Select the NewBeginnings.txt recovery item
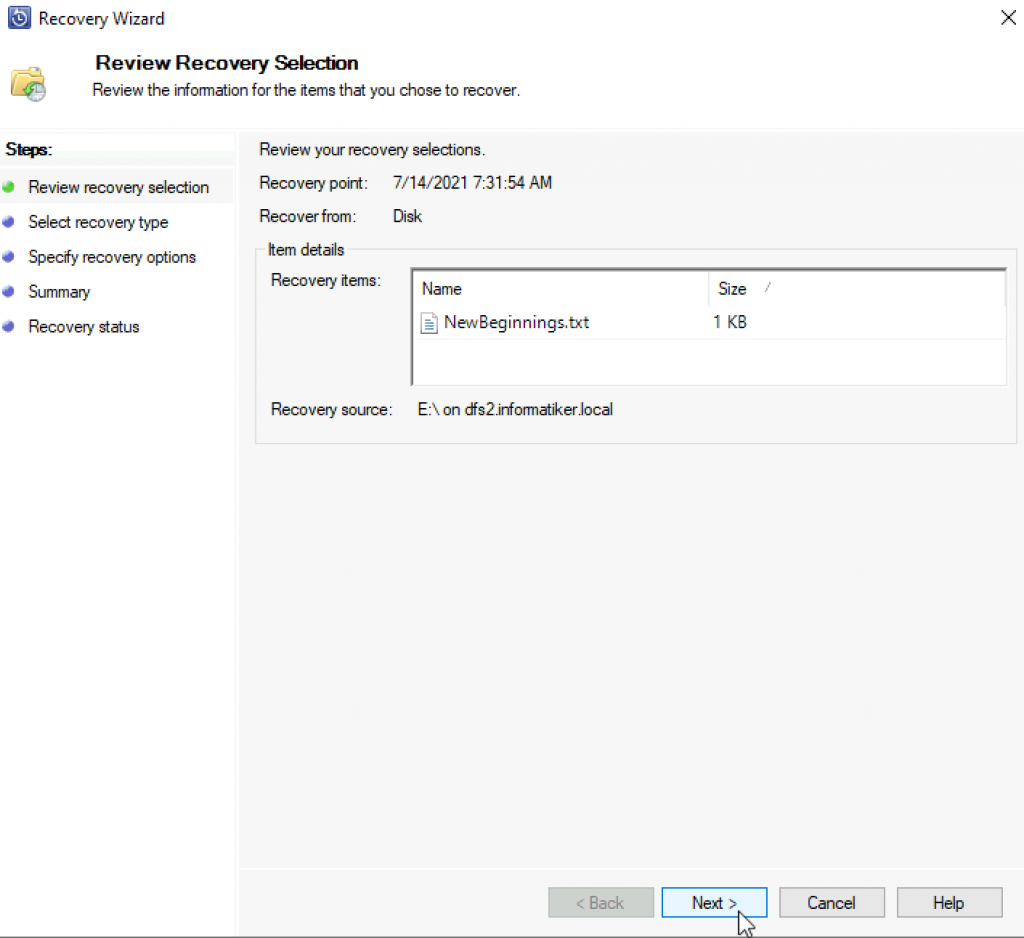Viewport: 1024px width, 938px height. 516,322
